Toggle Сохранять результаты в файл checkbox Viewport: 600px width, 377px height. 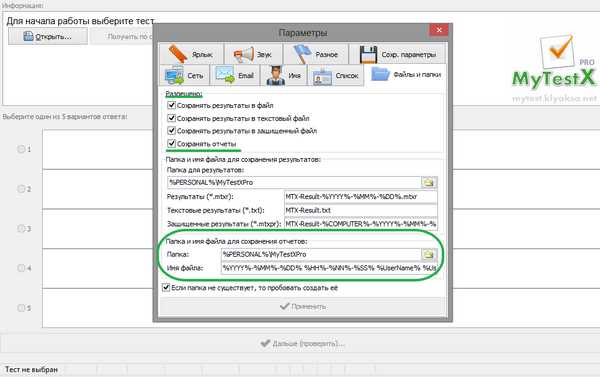click(x=171, y=105)
